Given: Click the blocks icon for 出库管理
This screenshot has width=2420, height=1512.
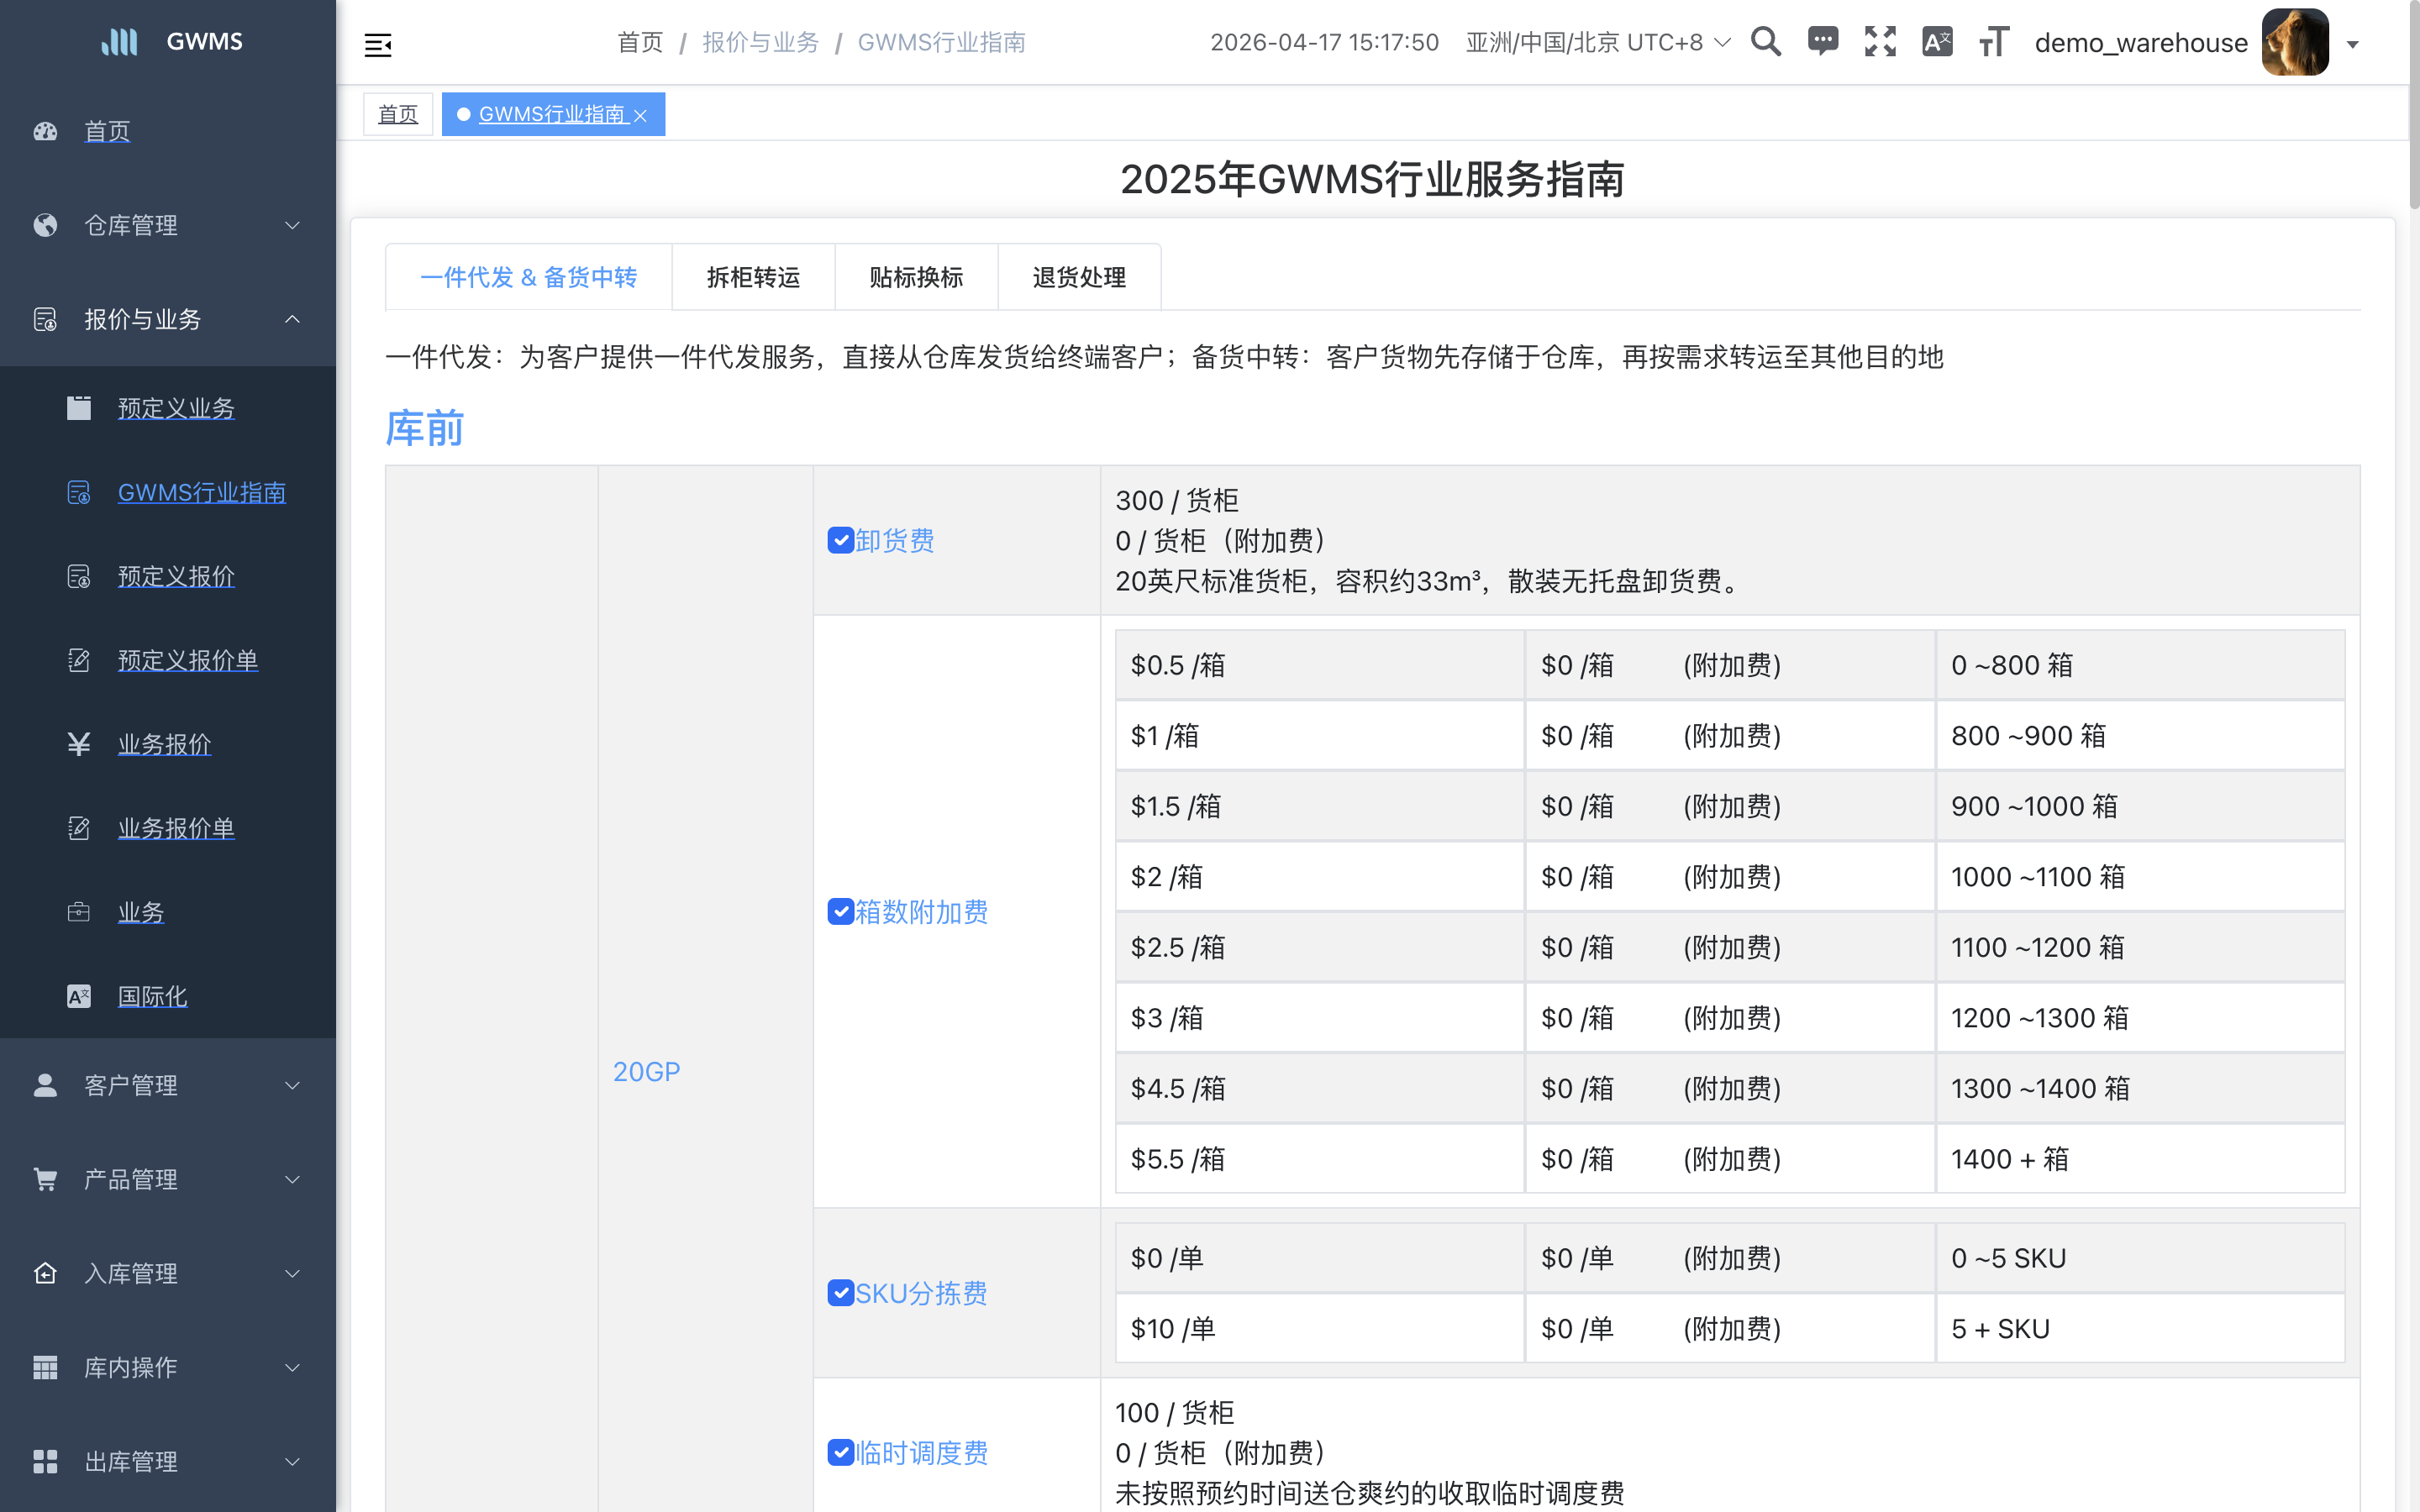Looking at the screenshot, I should (45, 1461).
